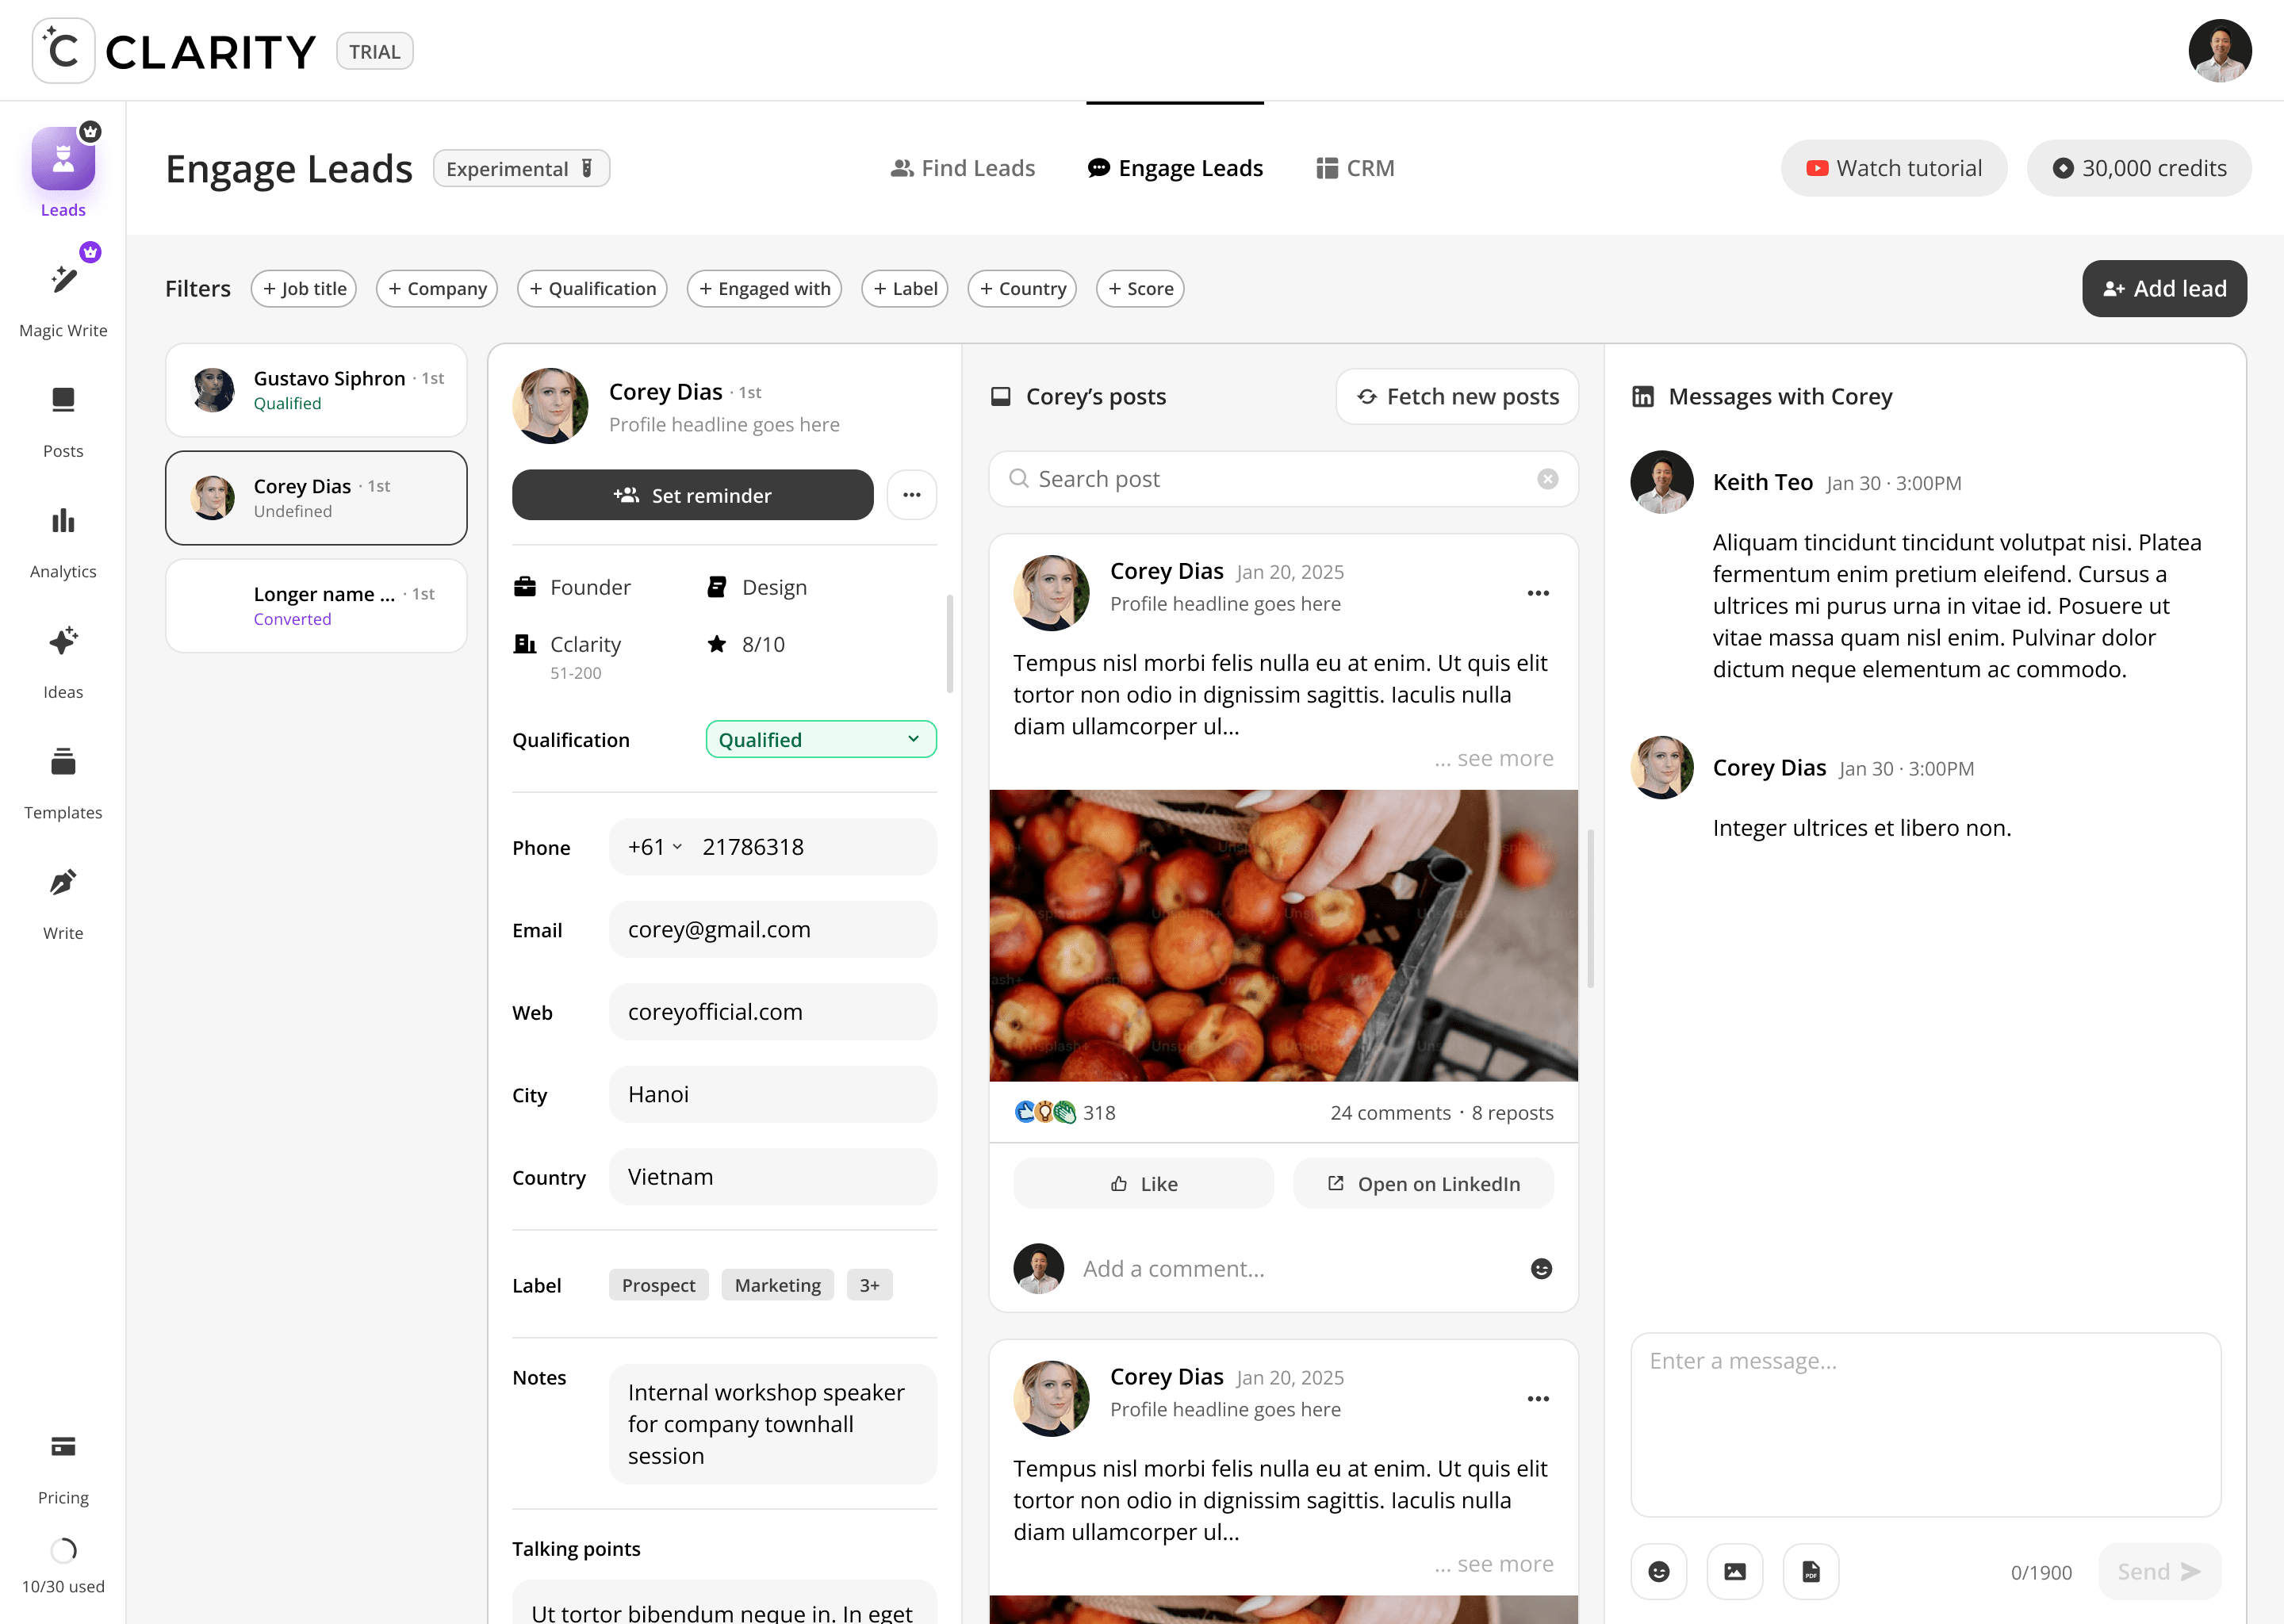Open Magic Write in the sidebar
This screenshot has width=2284, height=1624.
tap(63, 280)
